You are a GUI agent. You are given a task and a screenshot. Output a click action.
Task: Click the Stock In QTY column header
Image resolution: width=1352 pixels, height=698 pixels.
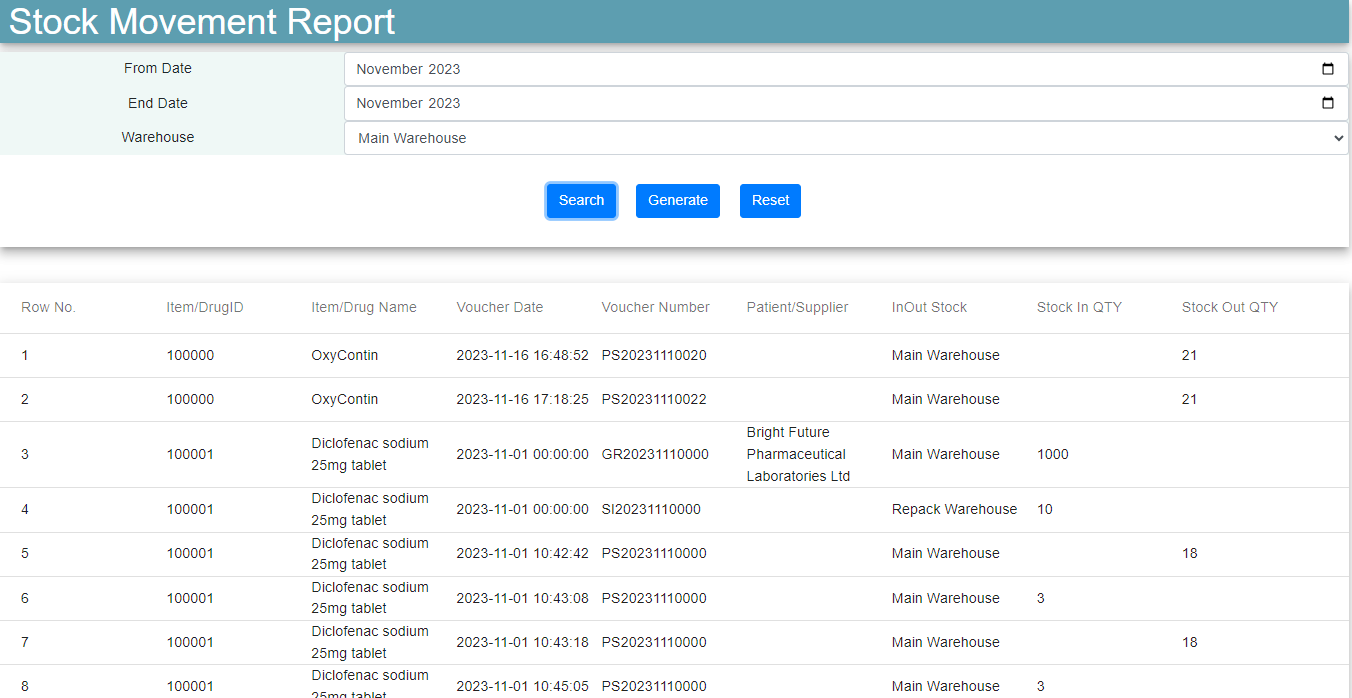[x=1079, y=307]
